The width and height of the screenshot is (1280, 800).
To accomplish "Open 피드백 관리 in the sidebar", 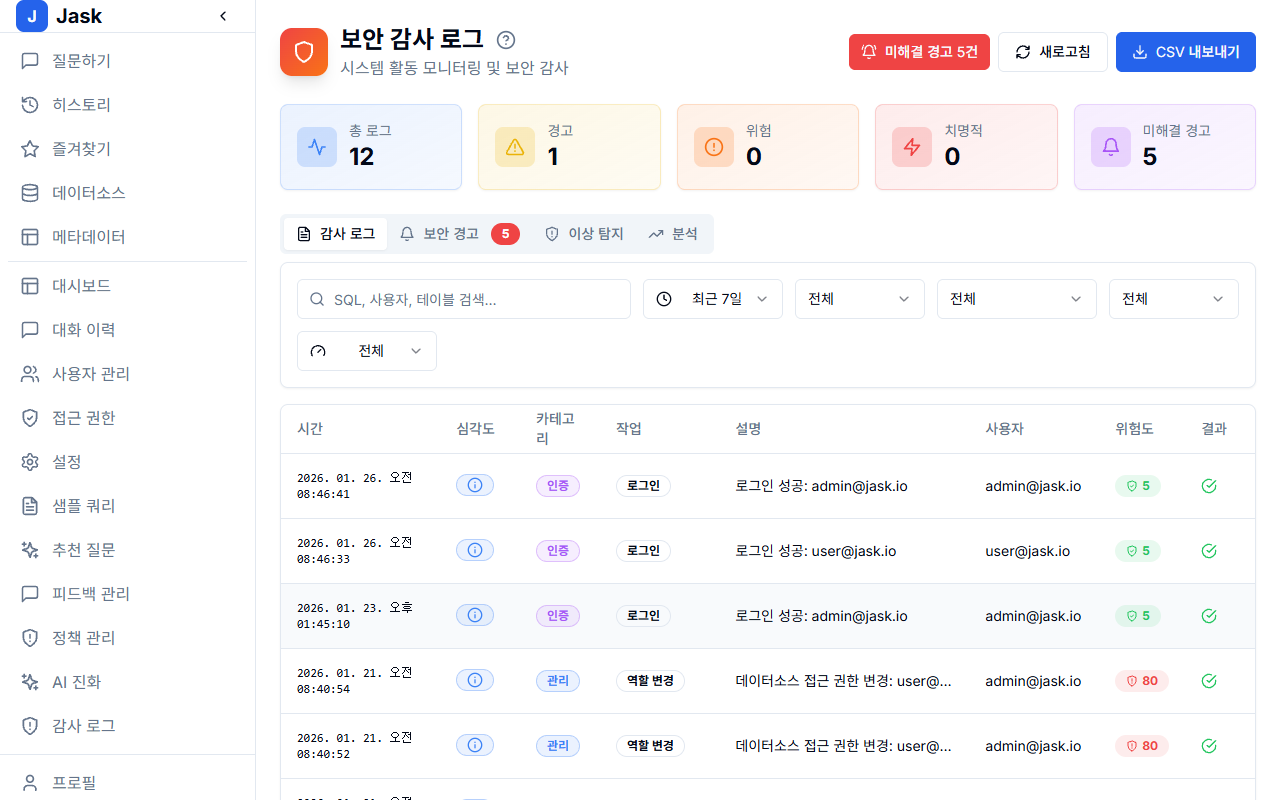I will click(128, 594).
